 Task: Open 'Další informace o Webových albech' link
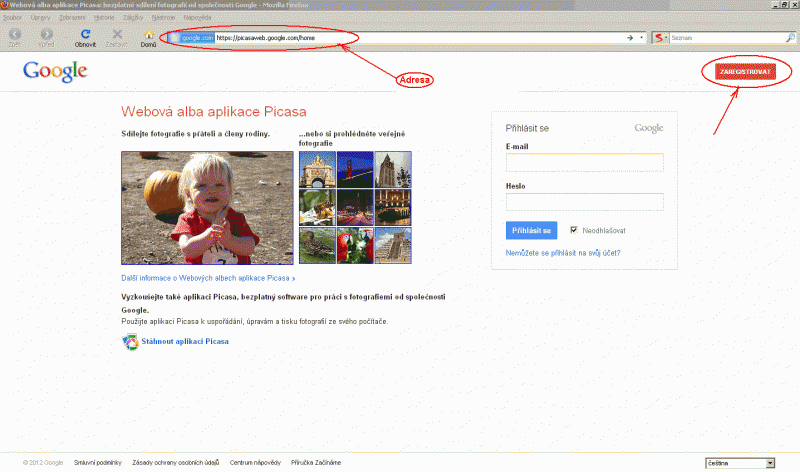208,278
